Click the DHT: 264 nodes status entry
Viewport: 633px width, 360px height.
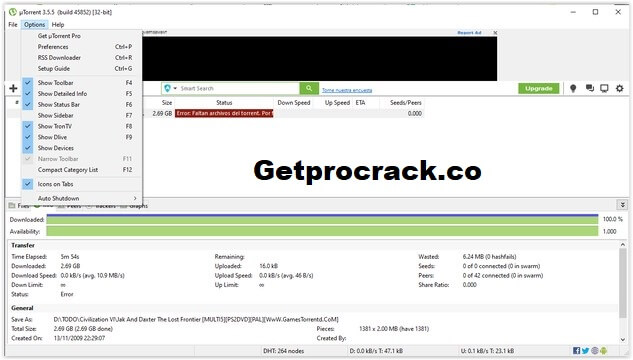pos(283,351)
